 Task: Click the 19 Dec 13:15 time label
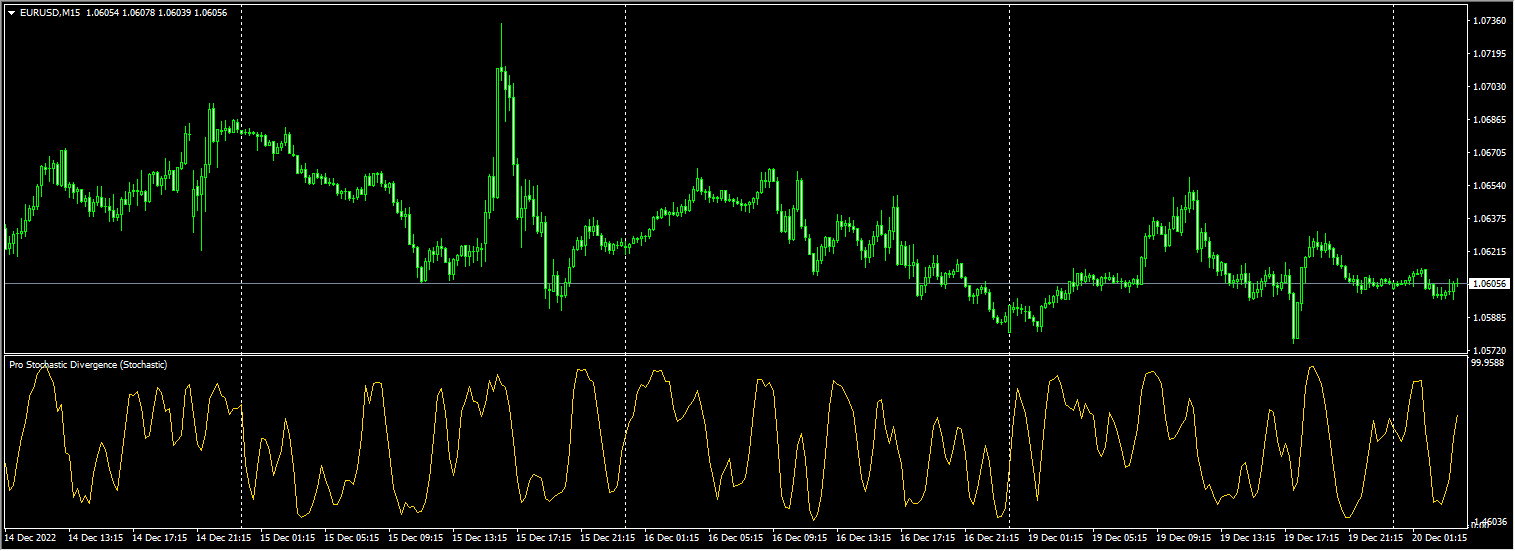click(1248, 538)
